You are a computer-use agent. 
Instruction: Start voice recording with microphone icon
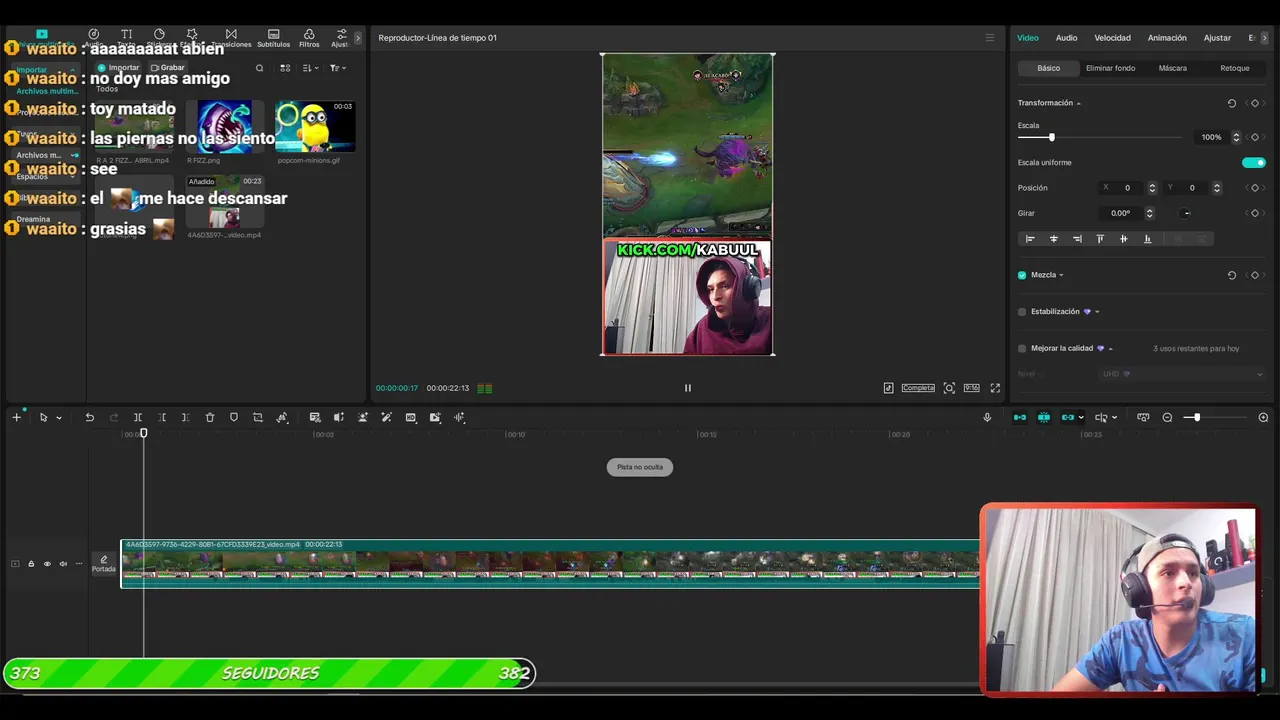point(987,417)
